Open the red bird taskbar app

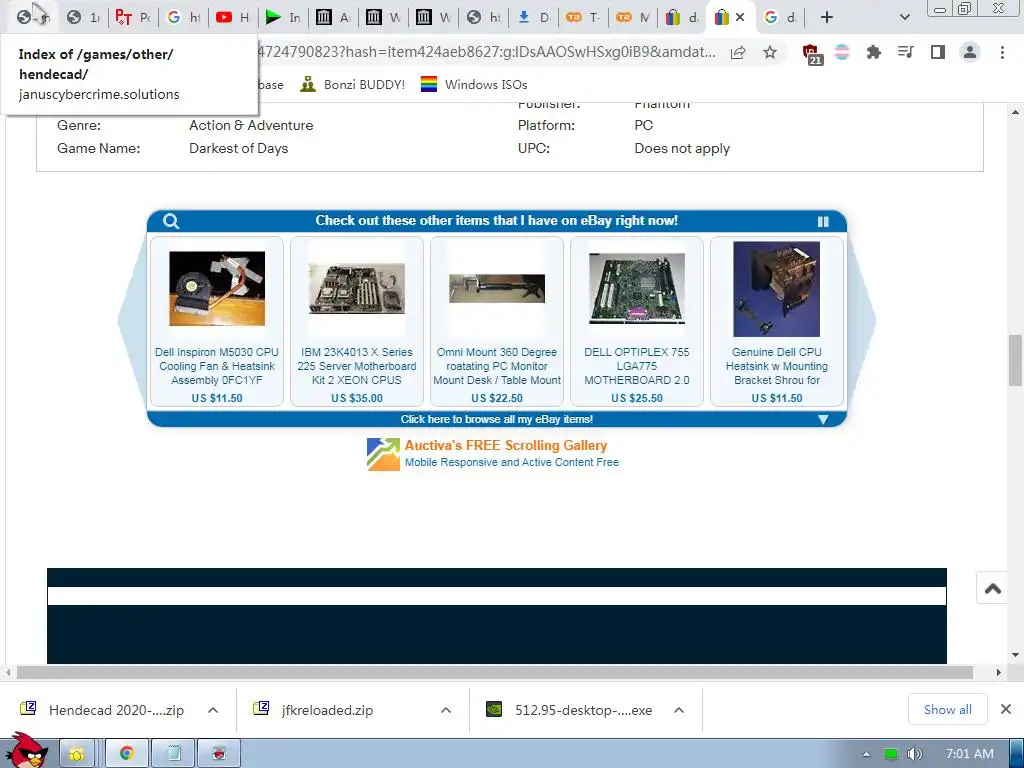click(219, 754)
